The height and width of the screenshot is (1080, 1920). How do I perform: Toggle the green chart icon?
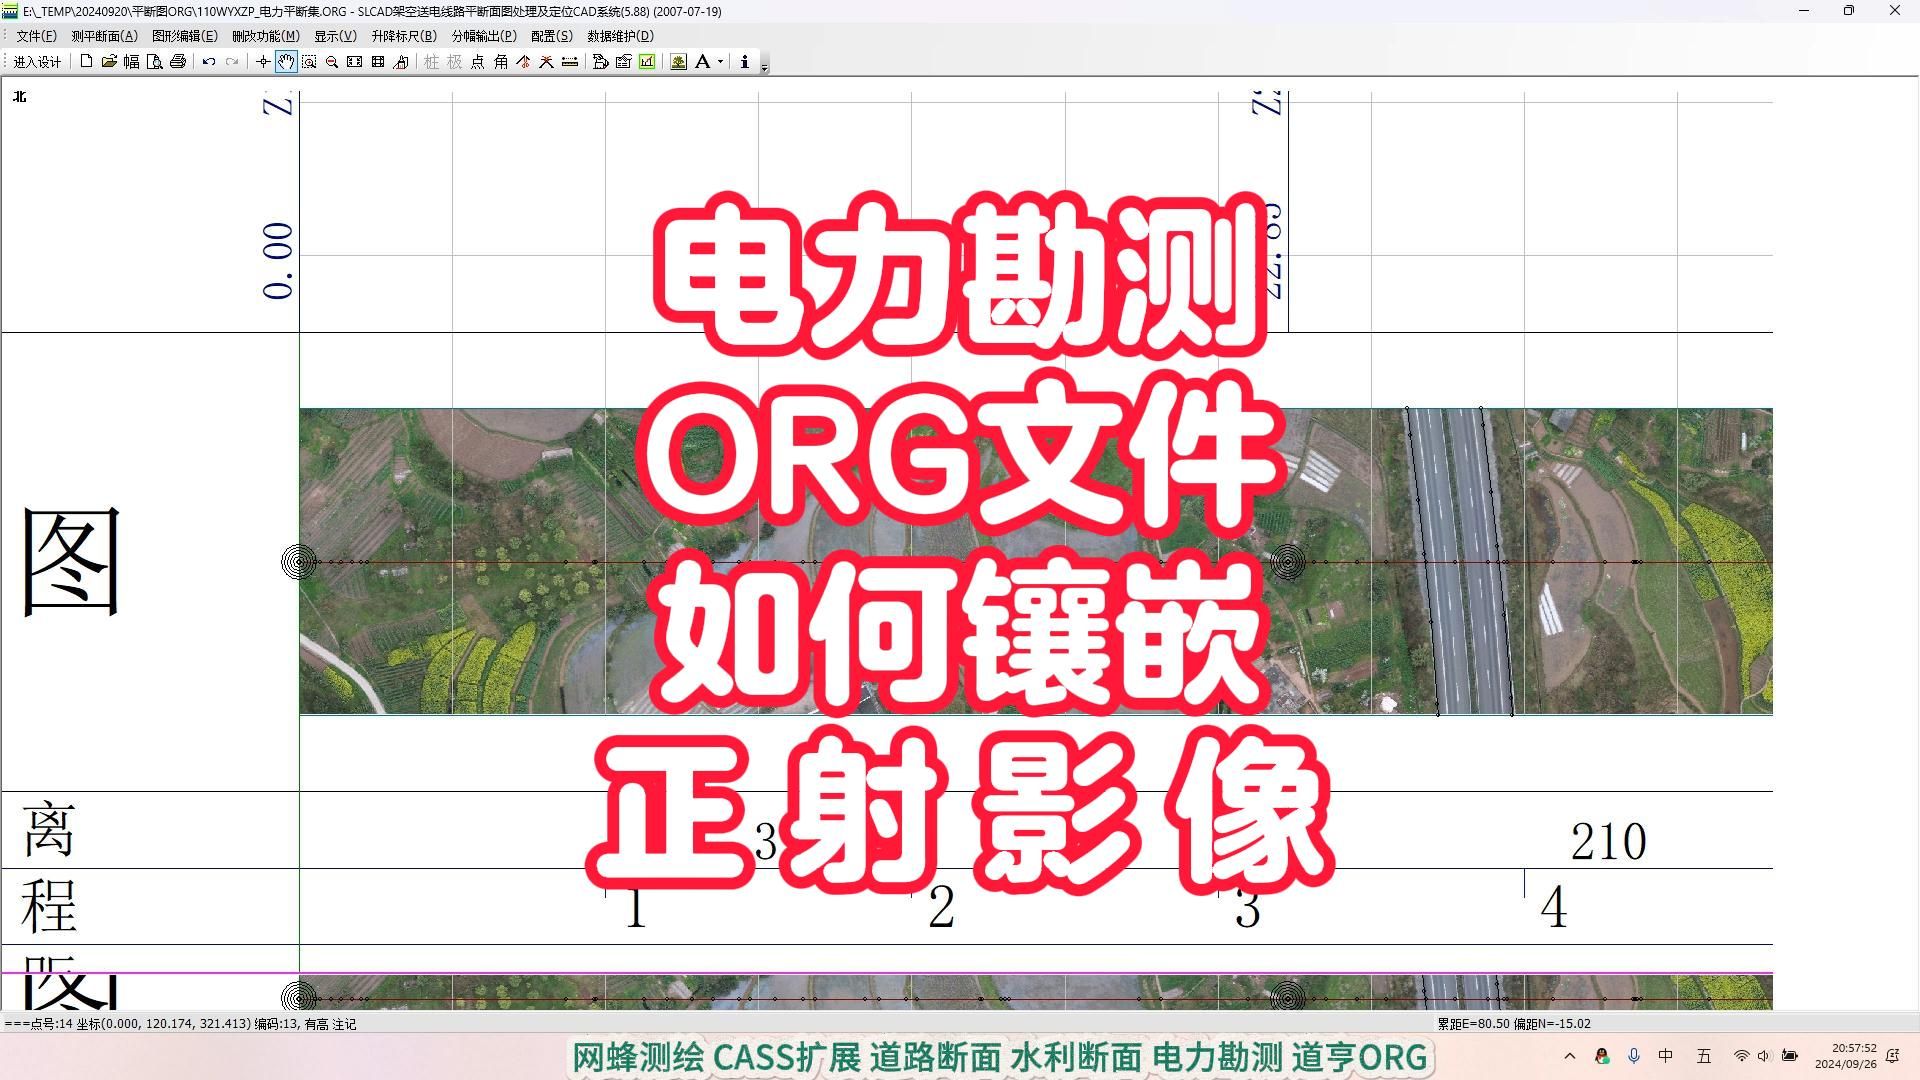tap(647, 62)
